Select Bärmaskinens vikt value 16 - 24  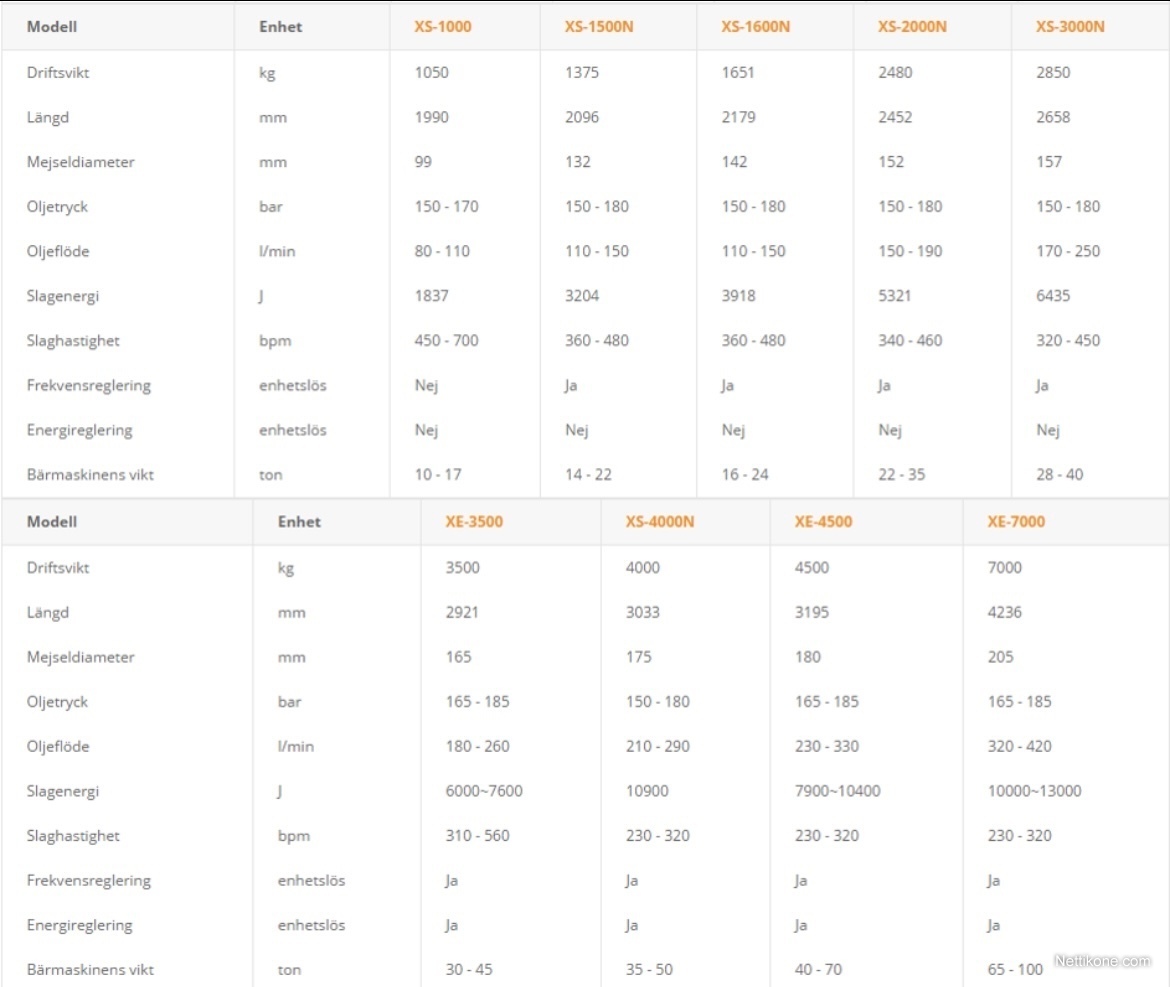coord(745,474)
